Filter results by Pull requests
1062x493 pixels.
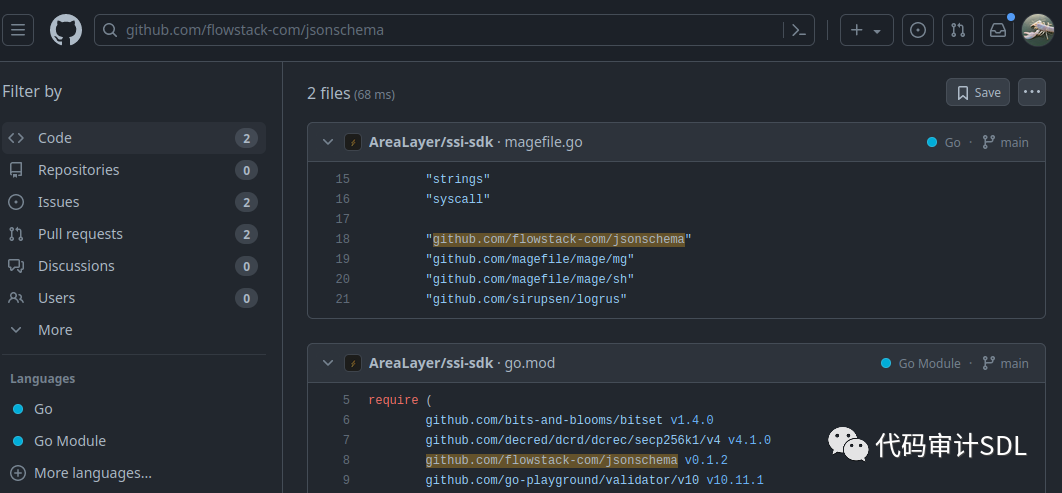tap(80, 234)
